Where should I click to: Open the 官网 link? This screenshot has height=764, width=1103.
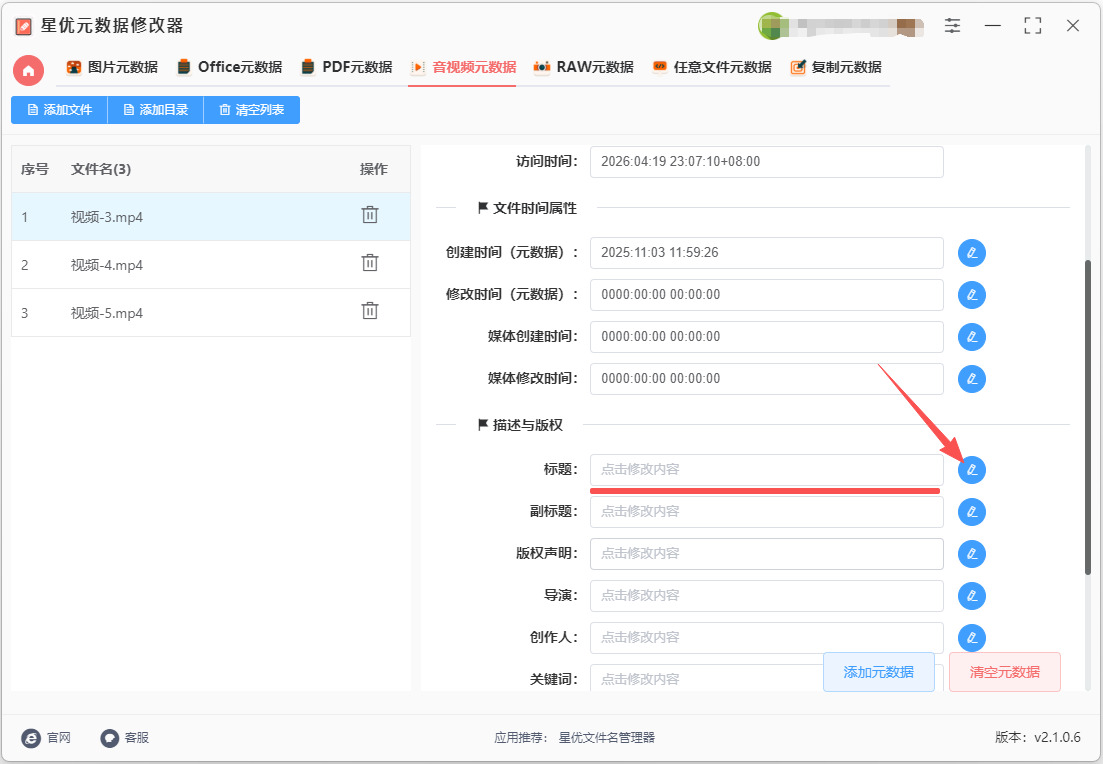point(46,737)
